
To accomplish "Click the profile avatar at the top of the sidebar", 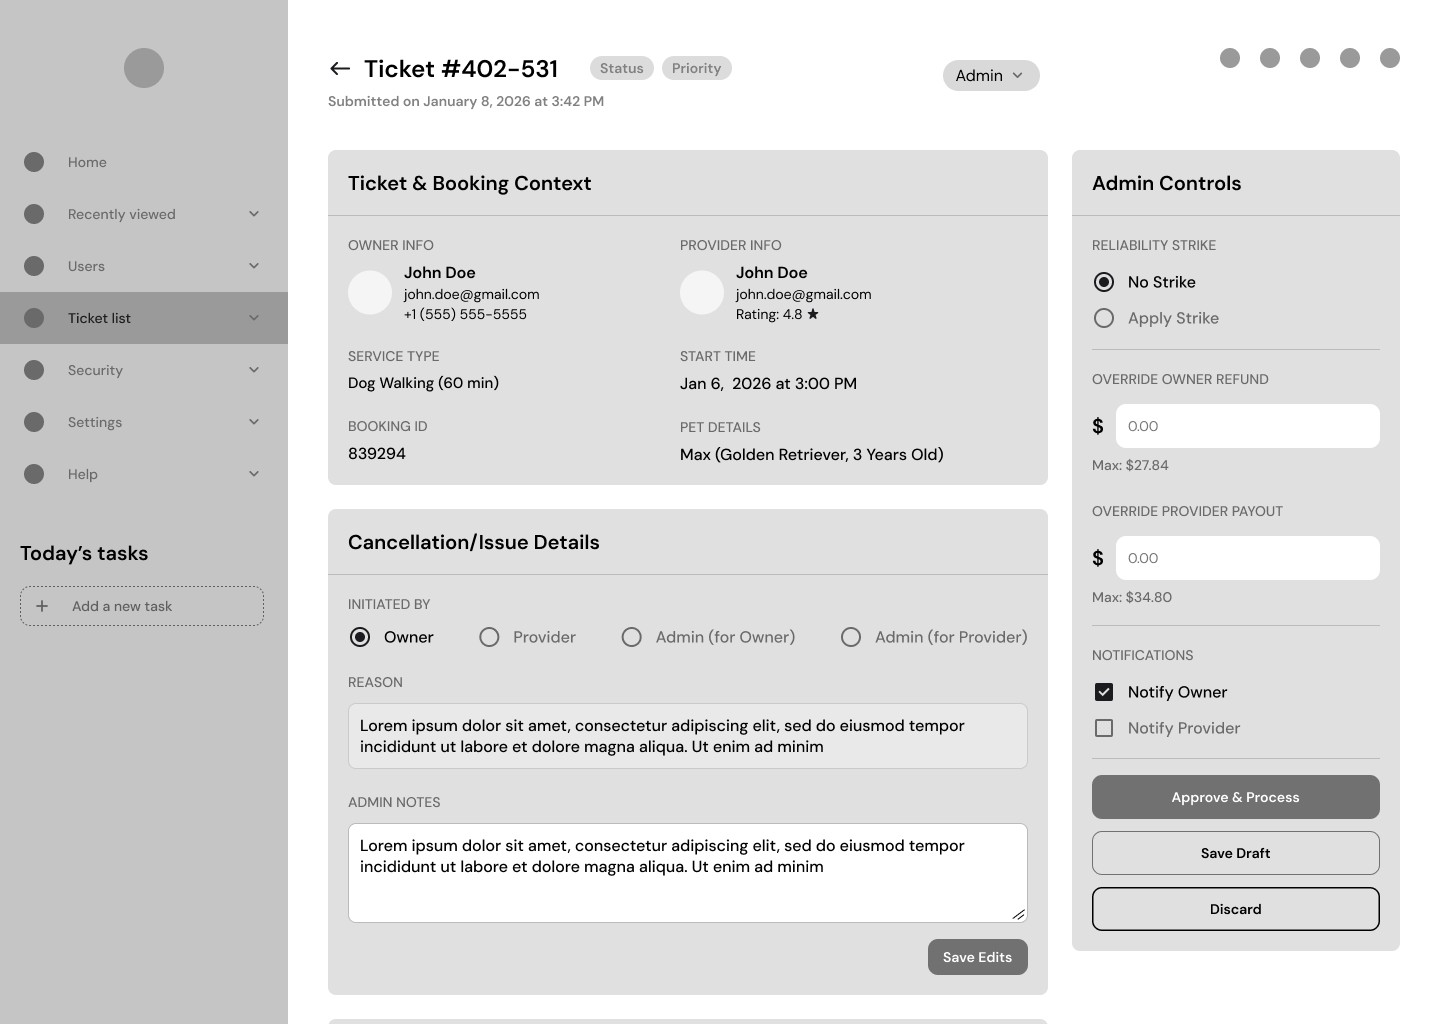I will click(x=144, y=68).
